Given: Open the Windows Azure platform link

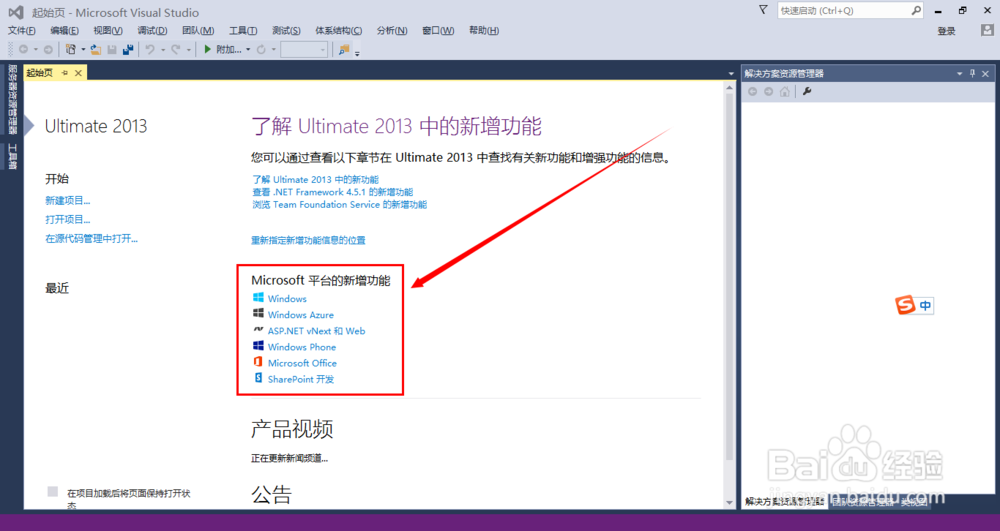Looking at the screenshot, I should coord(300,315).
